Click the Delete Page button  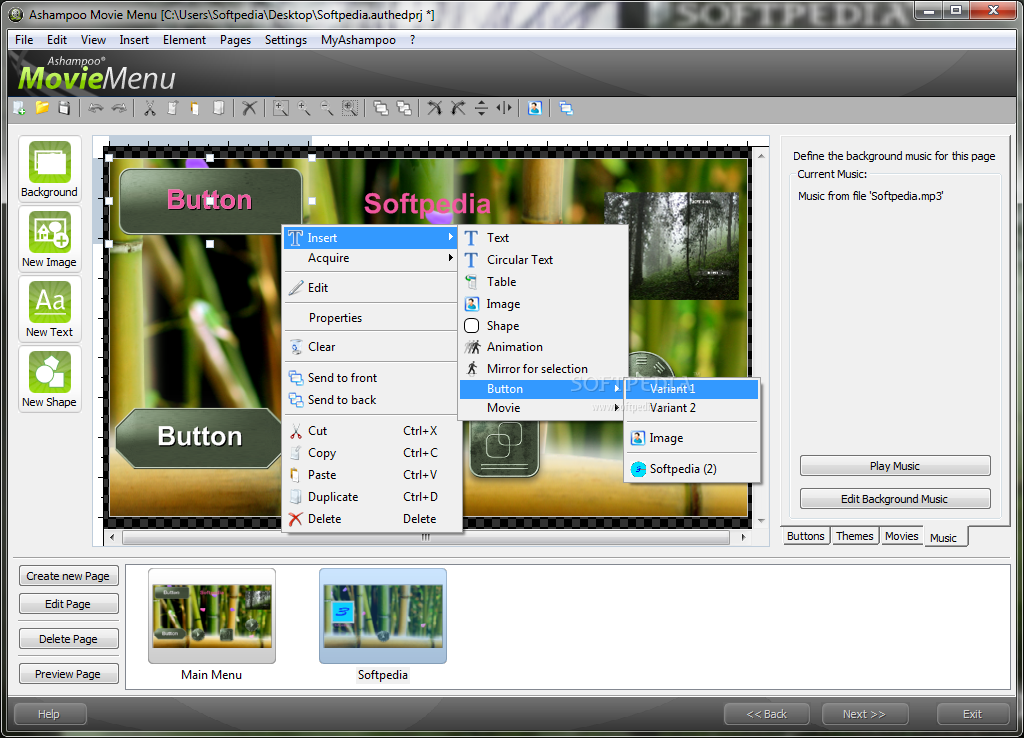click(69, 639)
